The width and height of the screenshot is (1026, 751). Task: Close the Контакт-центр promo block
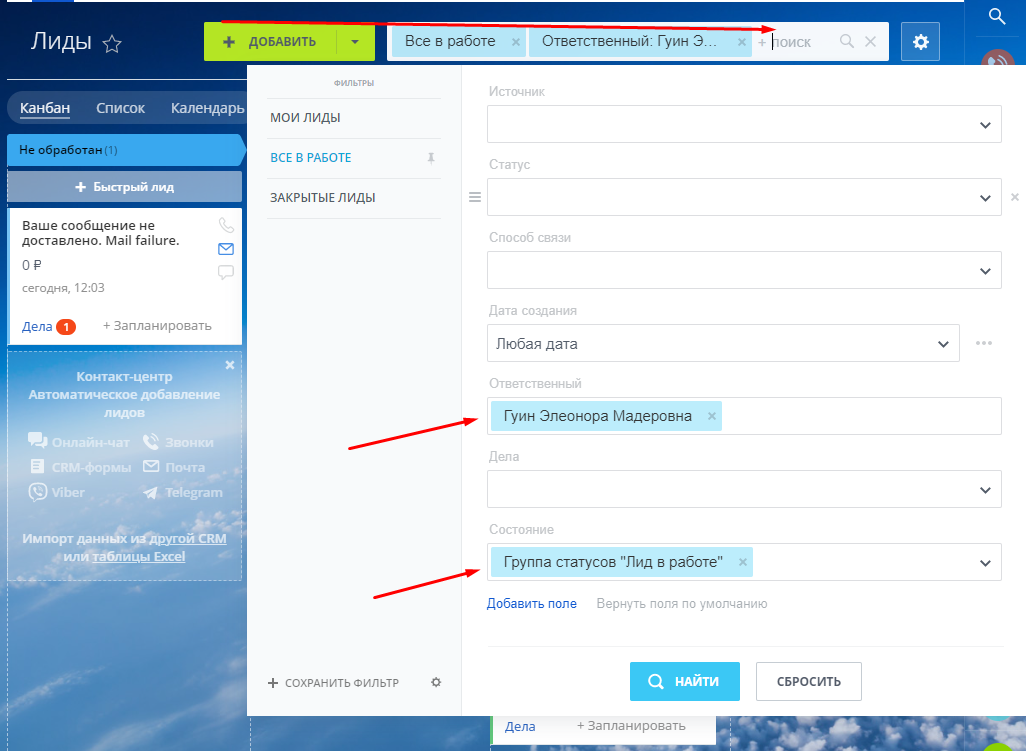pyautogui.click(x=230, y=365)
